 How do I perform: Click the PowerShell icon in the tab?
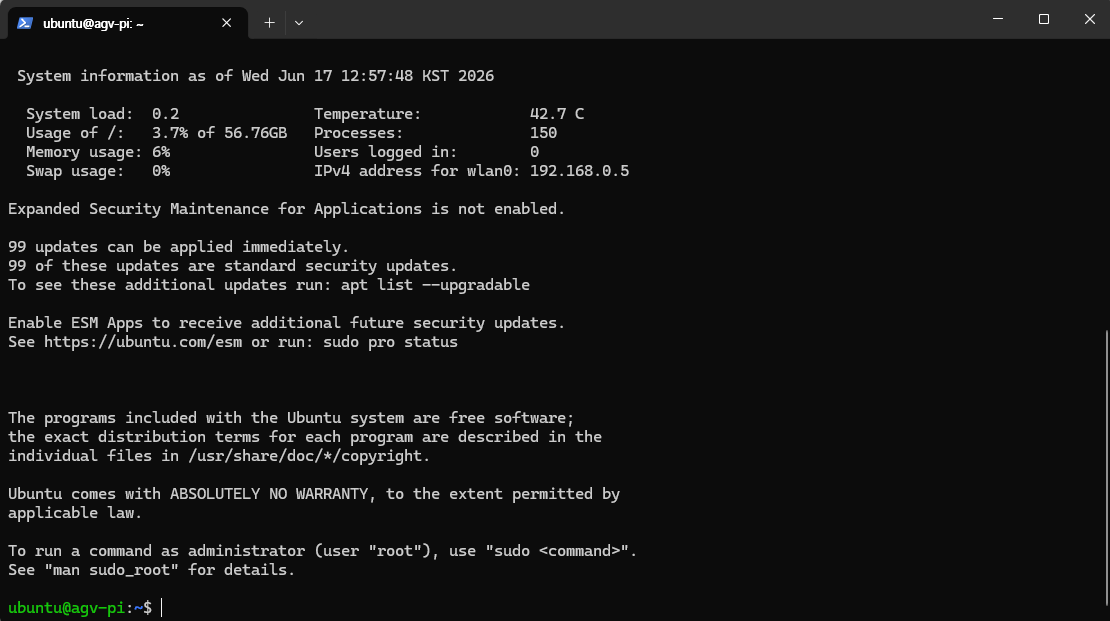(x=25, y=23)
